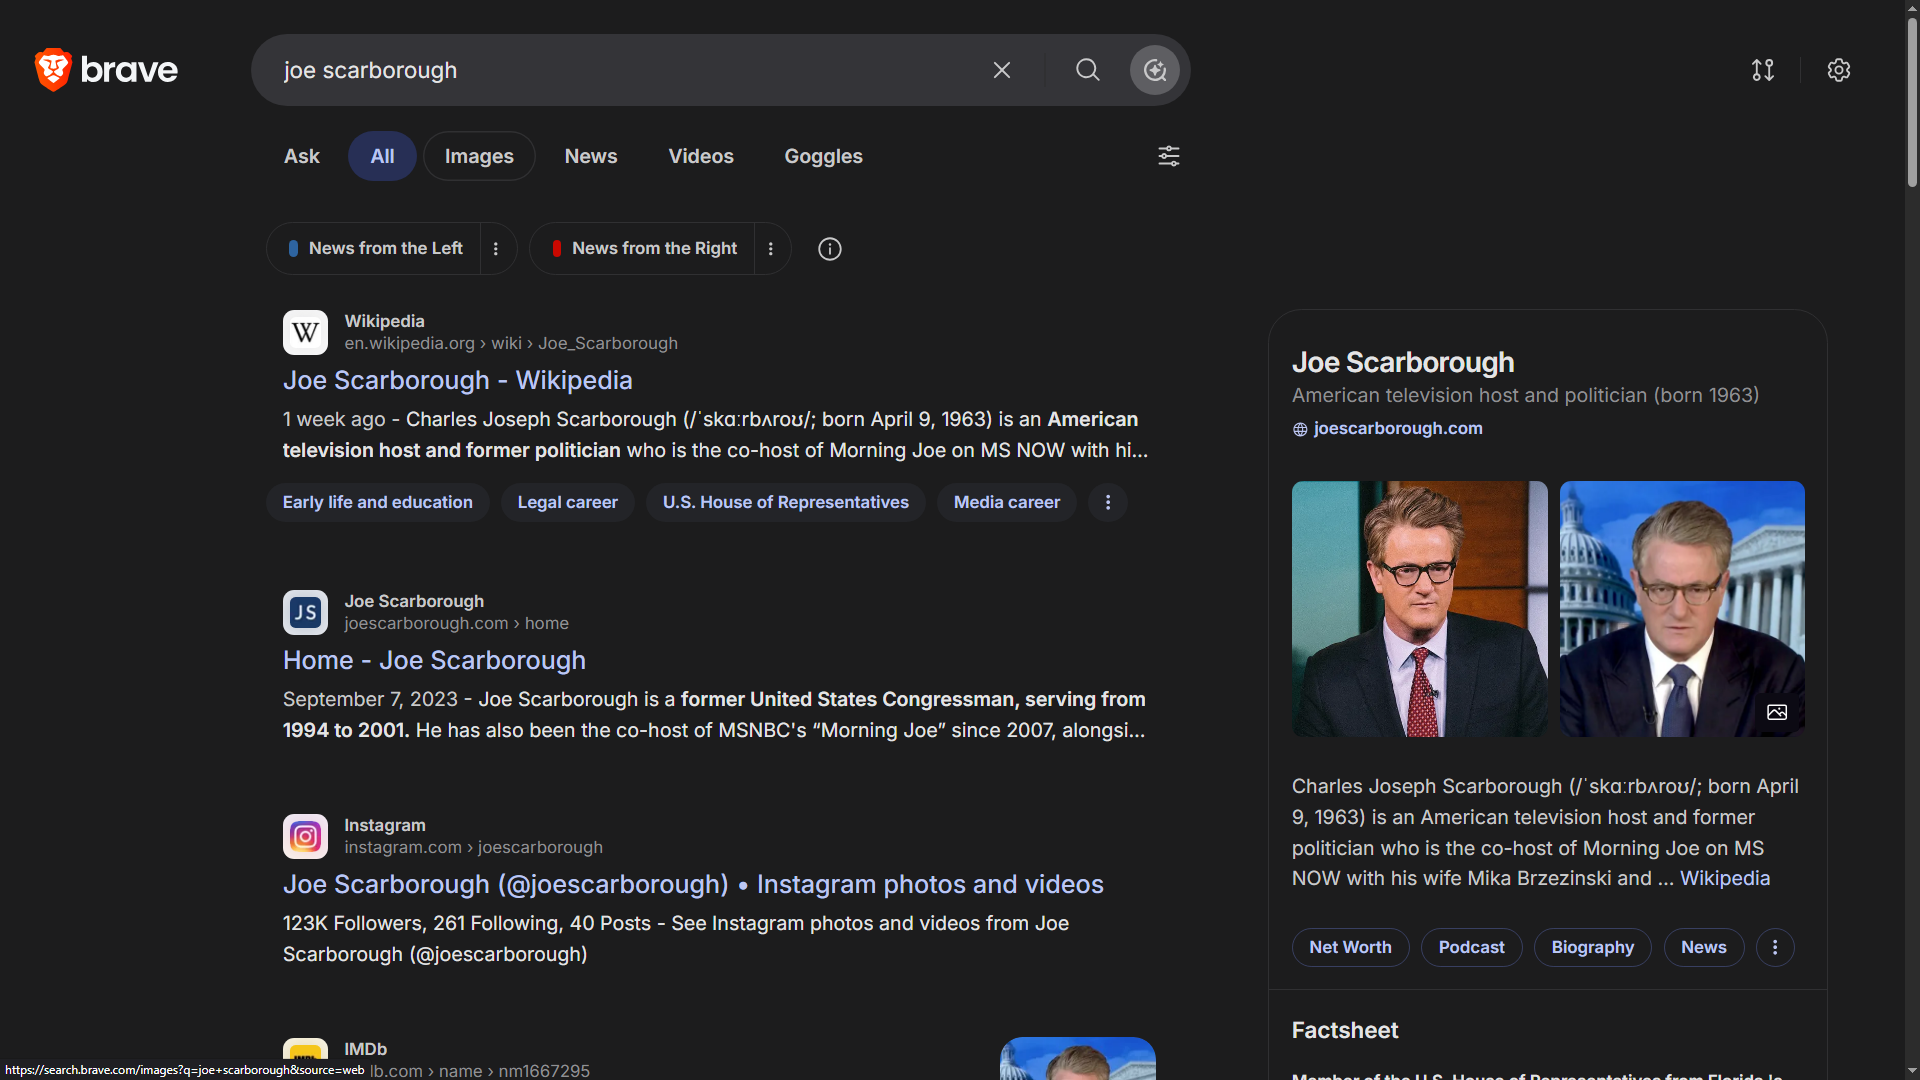Click the Brave logo to go home
Screen dimensions: 1920x1080
[x=106, y=70]
